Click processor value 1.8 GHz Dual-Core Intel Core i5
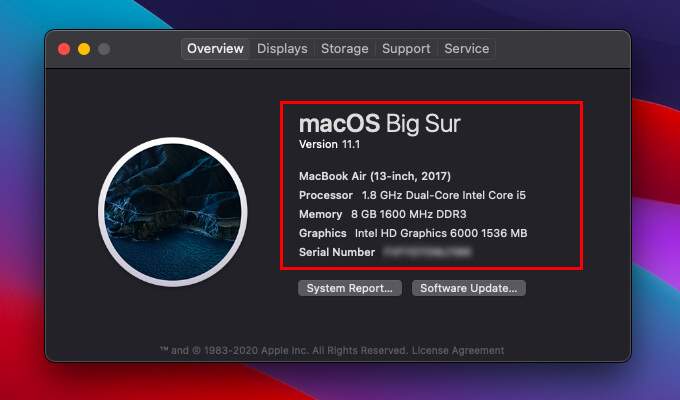Viewport: 680px width, 400px height. (444, 195)
